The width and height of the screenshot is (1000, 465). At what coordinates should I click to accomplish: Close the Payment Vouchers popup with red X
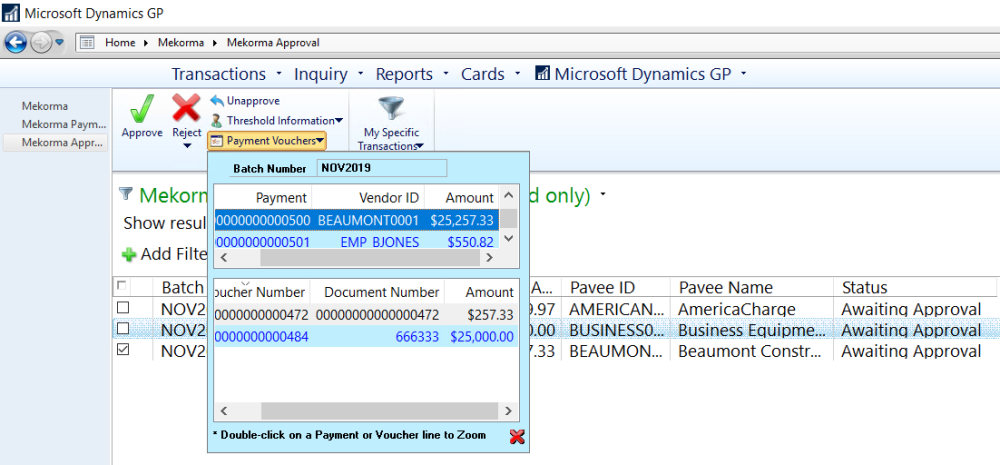coord(517,437)
